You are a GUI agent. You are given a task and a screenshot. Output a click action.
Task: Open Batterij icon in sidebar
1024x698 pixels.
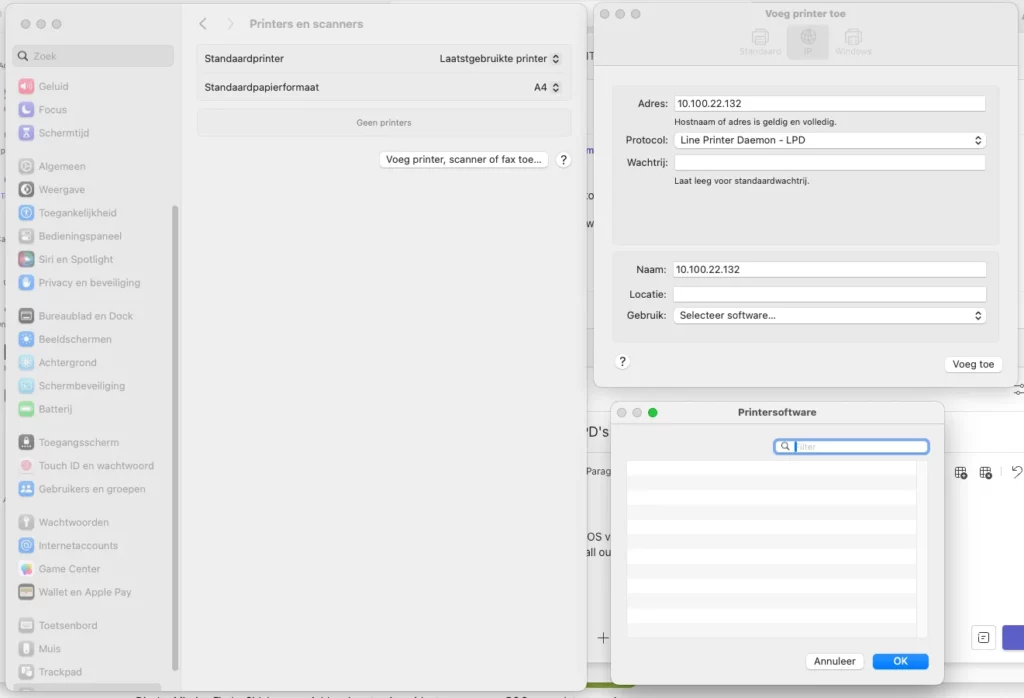tap(26, 409)
